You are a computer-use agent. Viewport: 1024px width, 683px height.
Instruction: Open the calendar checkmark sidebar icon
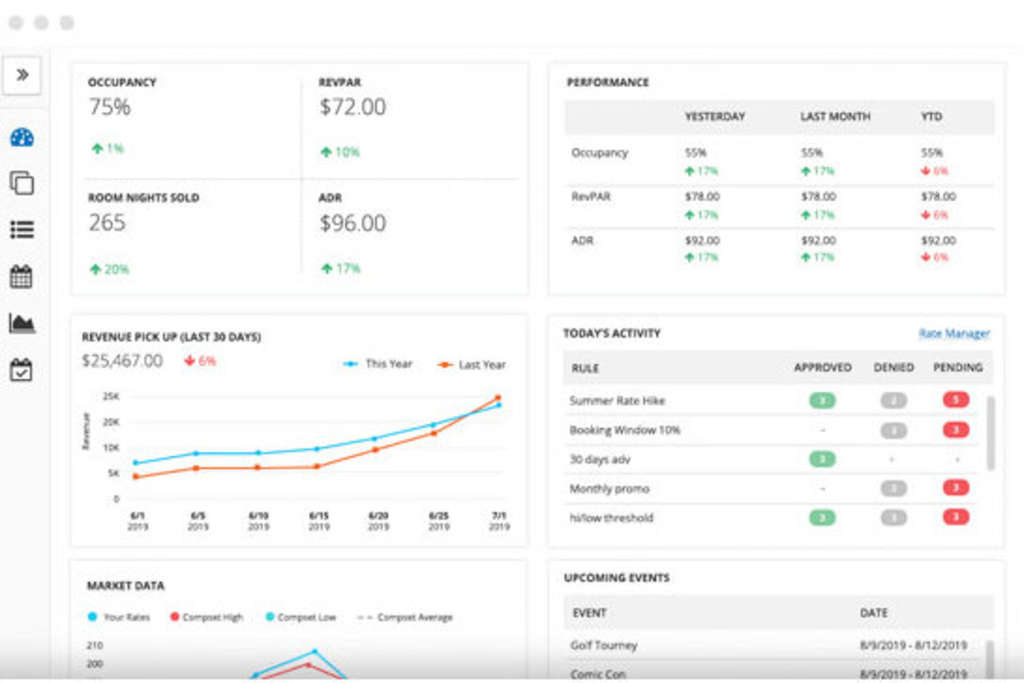(22, 370)
